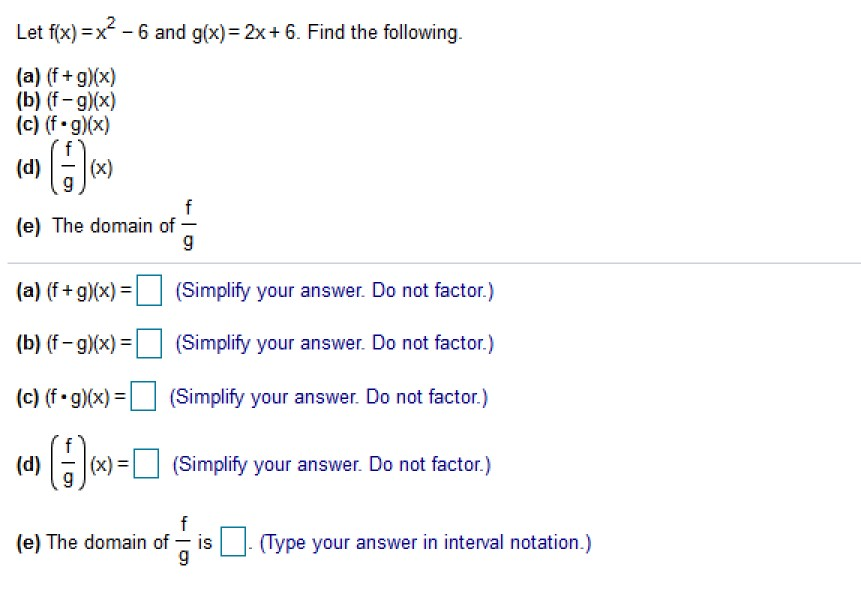Image resolution: width=861 pixels, height=612 pixels.
Task: Select the answer field for part (b)
Action: click(149, 343)
